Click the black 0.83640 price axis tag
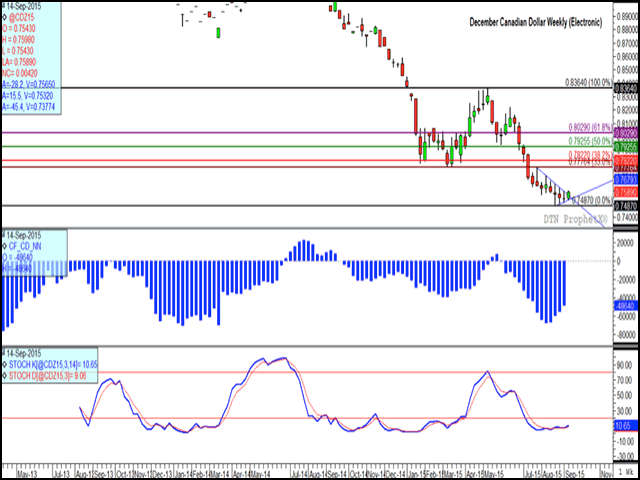 [627, 88]
